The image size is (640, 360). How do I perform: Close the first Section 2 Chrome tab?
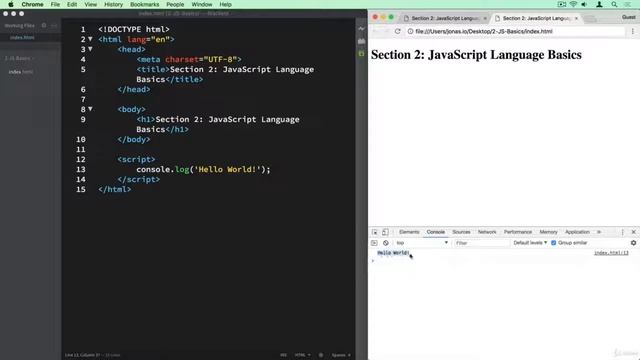[x=485, y=18]
